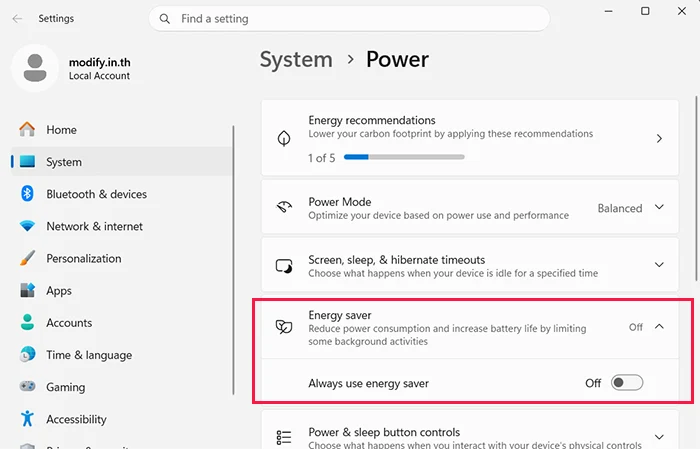Open Energy recommendations via arrow
The height and width of the screenshot is (449, 700).
[659, 138]
